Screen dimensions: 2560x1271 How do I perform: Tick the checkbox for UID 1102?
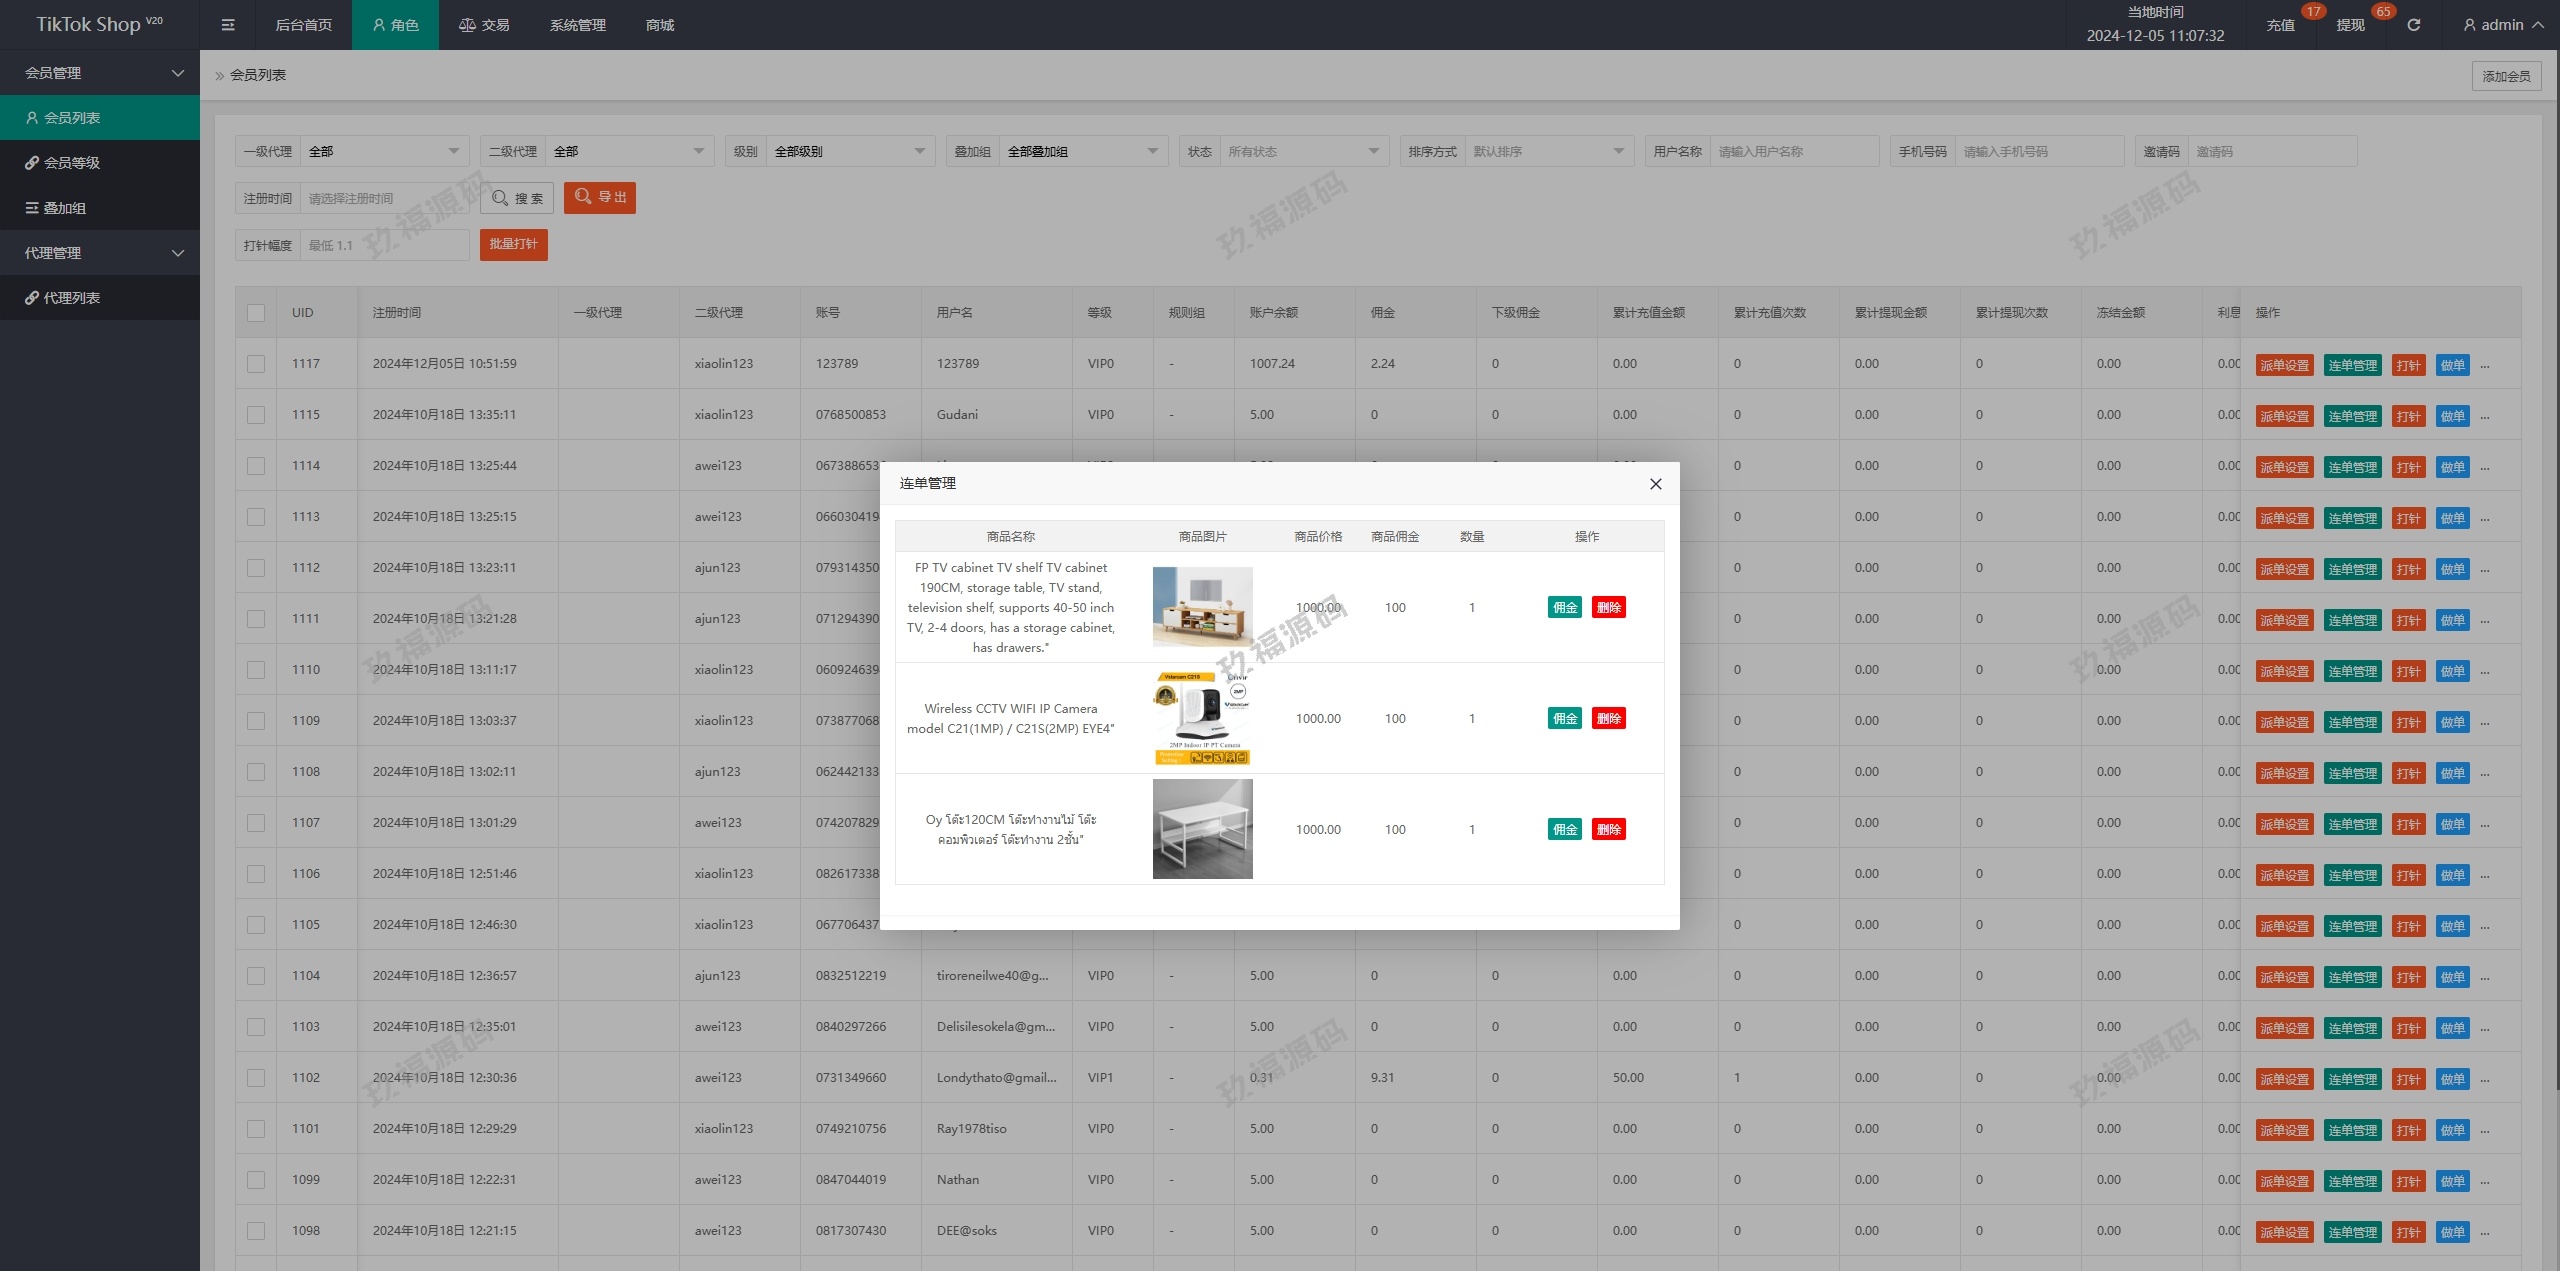256,1078
